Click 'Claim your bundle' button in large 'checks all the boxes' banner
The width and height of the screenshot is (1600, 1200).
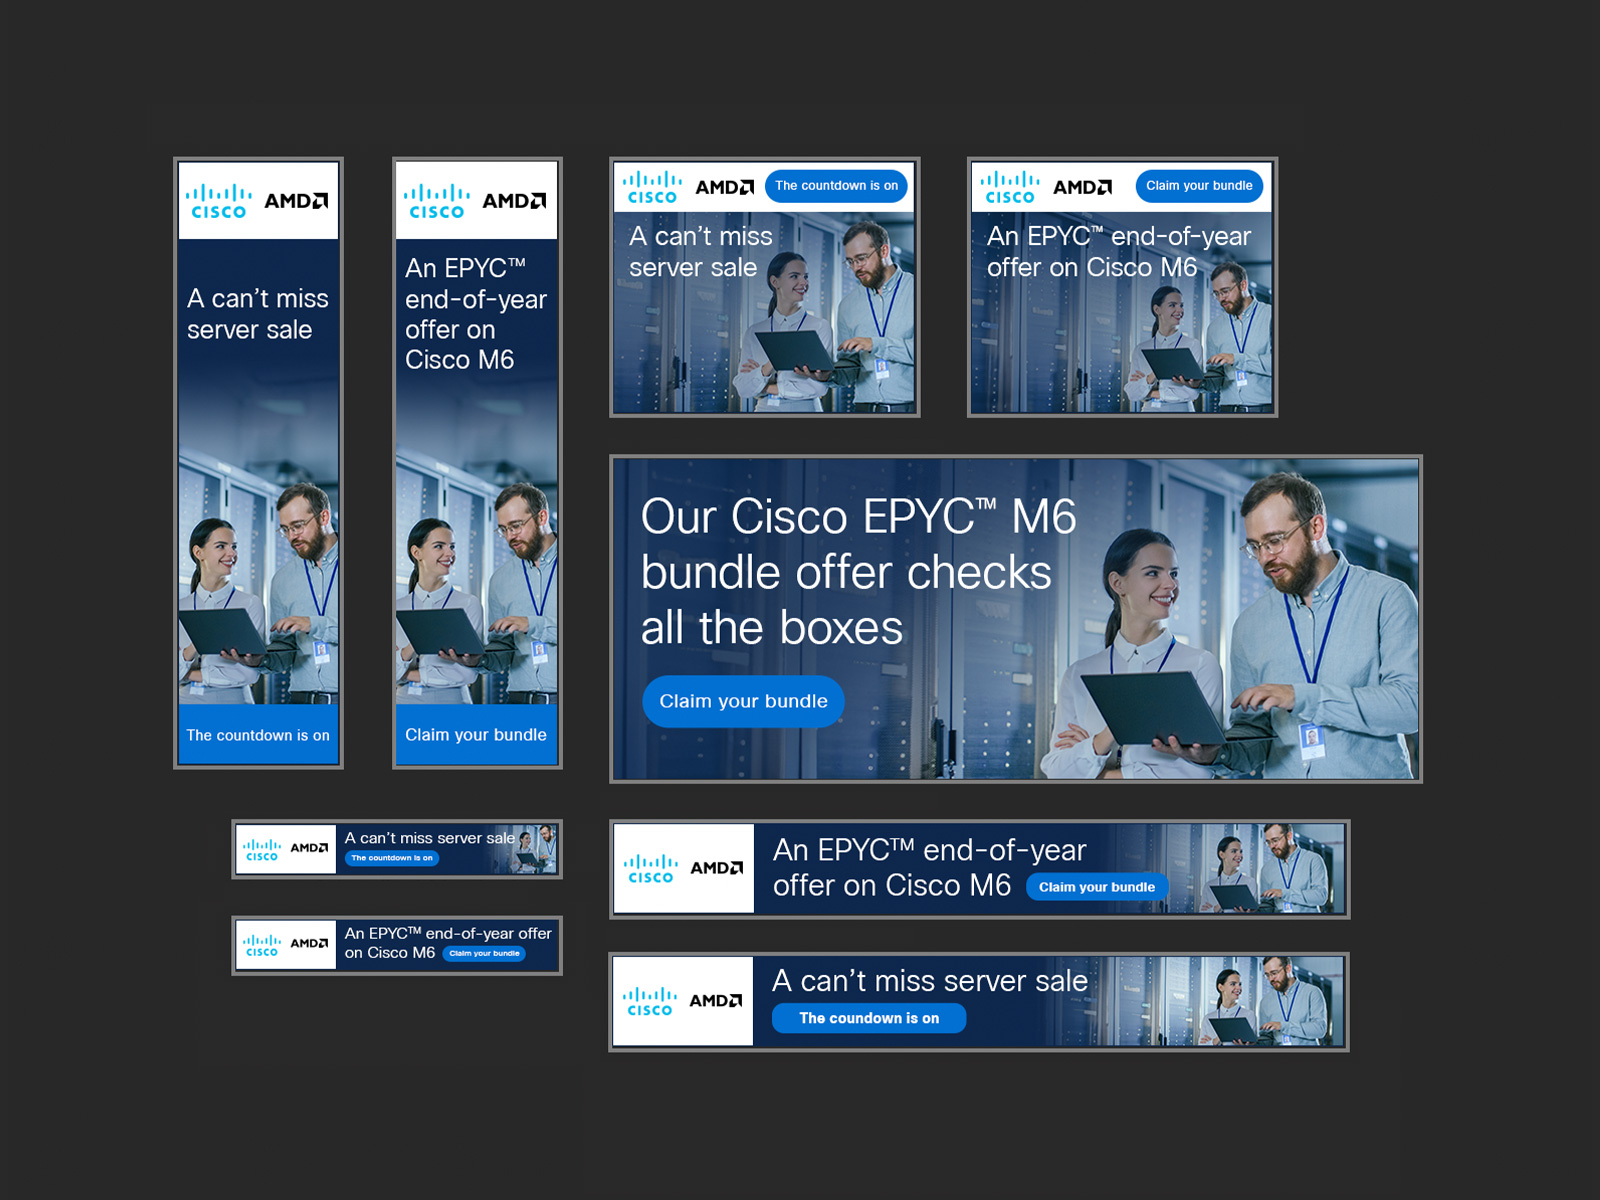click(743, 701)
